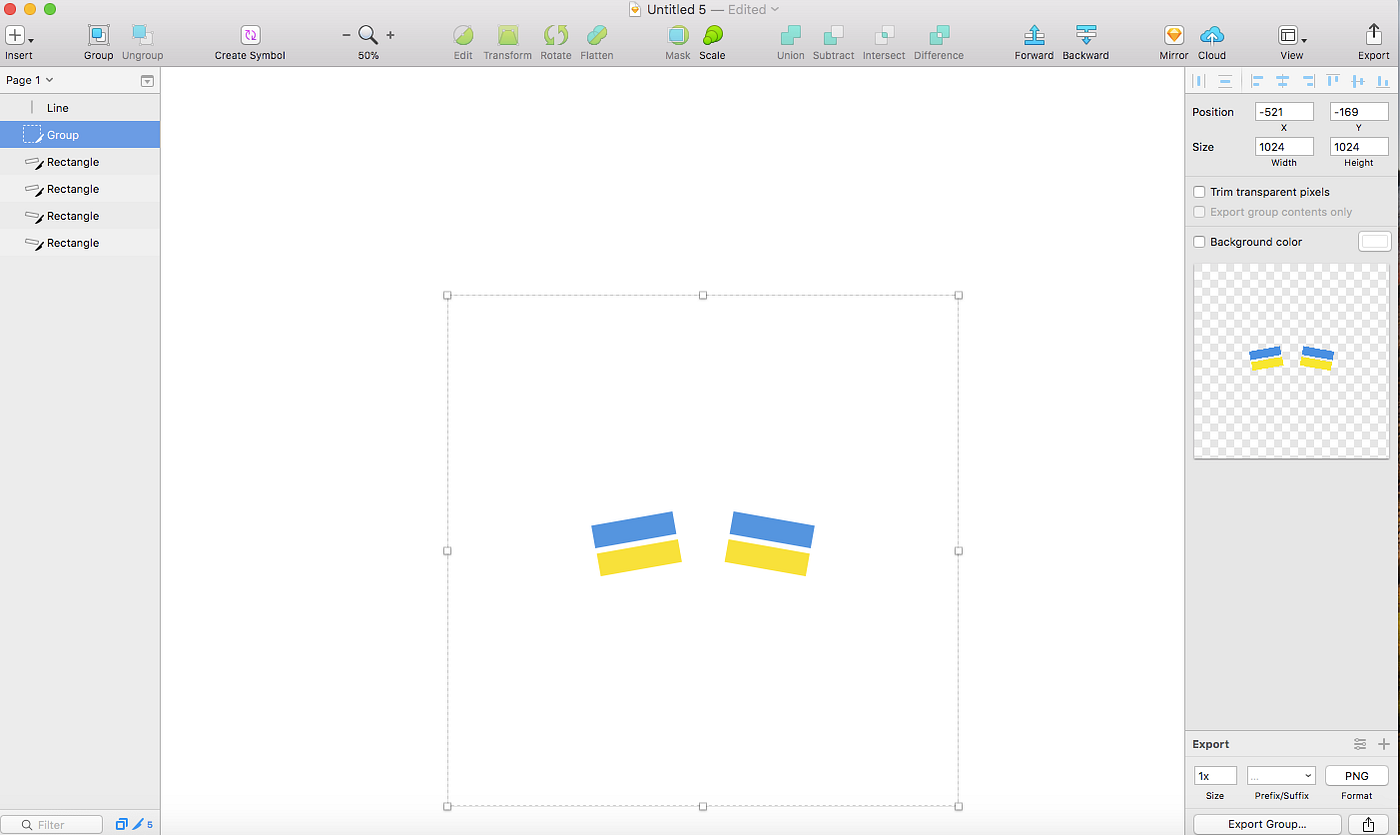Click the background color swatch
The height and width of the screenshot is (835, 1400).
[1375, 241]
